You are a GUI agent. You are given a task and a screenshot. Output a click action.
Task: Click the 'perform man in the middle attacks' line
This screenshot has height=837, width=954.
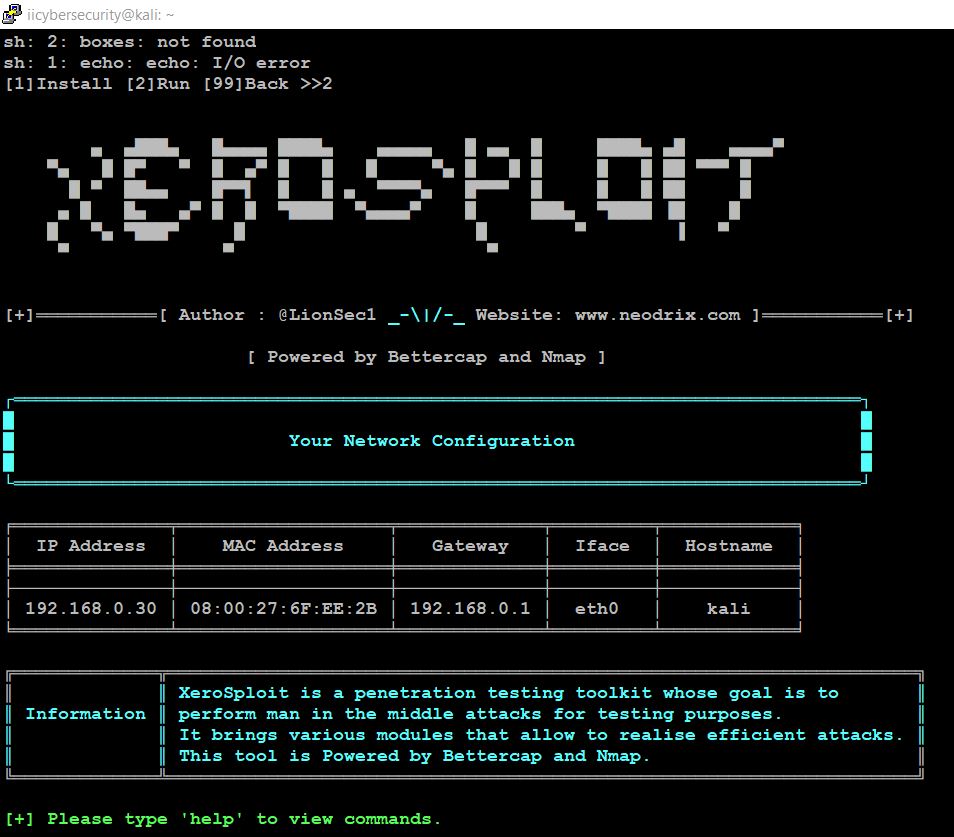point(480,714)
